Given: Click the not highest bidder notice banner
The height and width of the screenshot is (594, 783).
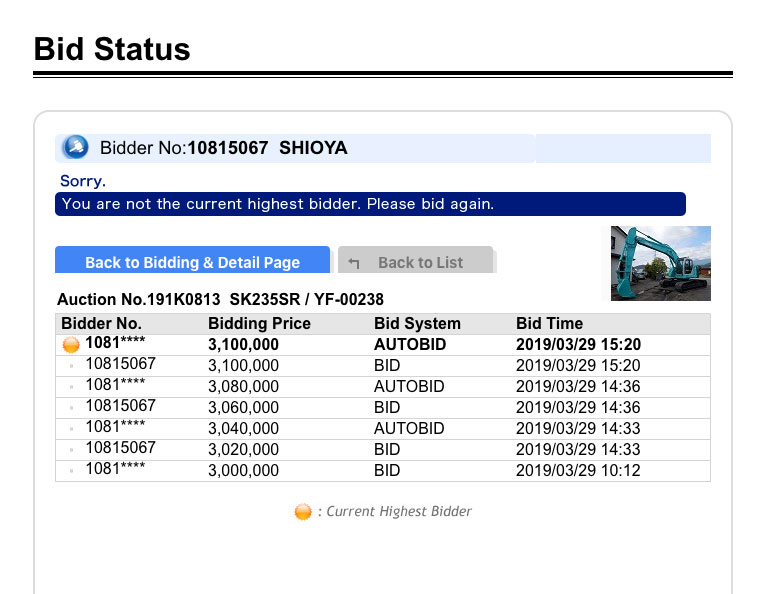Looking at the screenshot, I should coord(370,204).
